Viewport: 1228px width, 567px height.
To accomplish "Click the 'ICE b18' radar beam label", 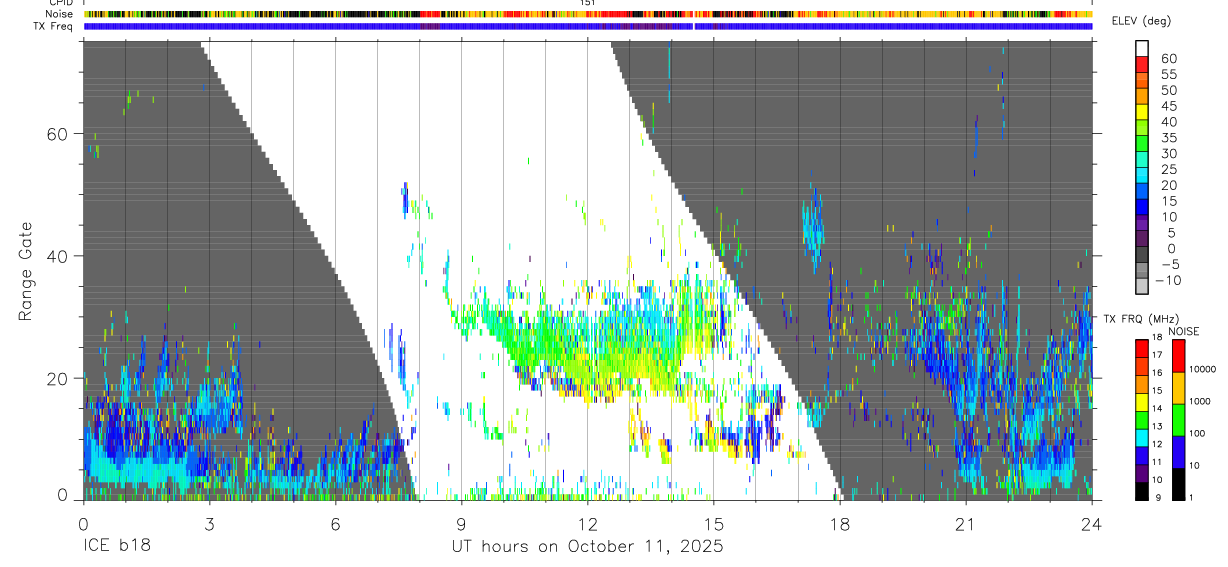I will (x=115, y=547).
